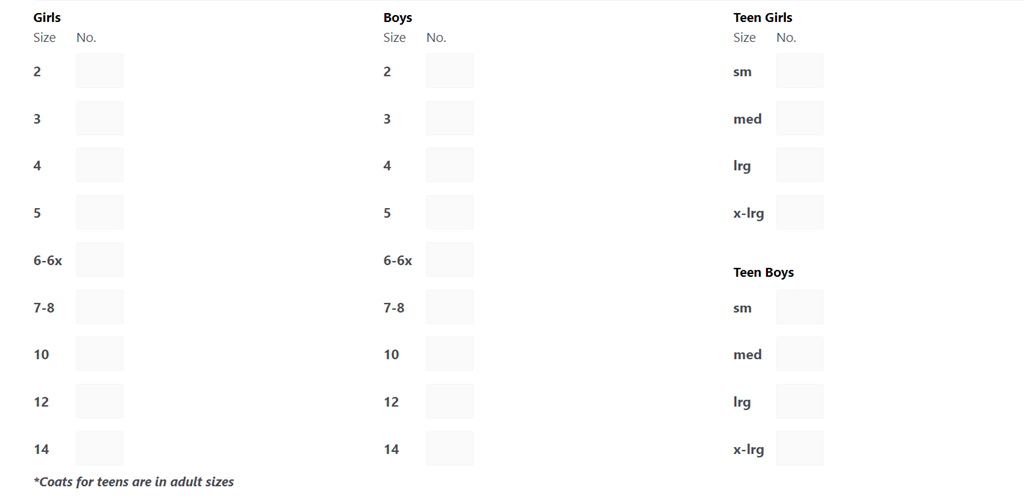Click the Boys size 2 number field
Image resolution: width=1024 pixels, height=500 pixels.
pyautogui.click(x=450, y=71)
